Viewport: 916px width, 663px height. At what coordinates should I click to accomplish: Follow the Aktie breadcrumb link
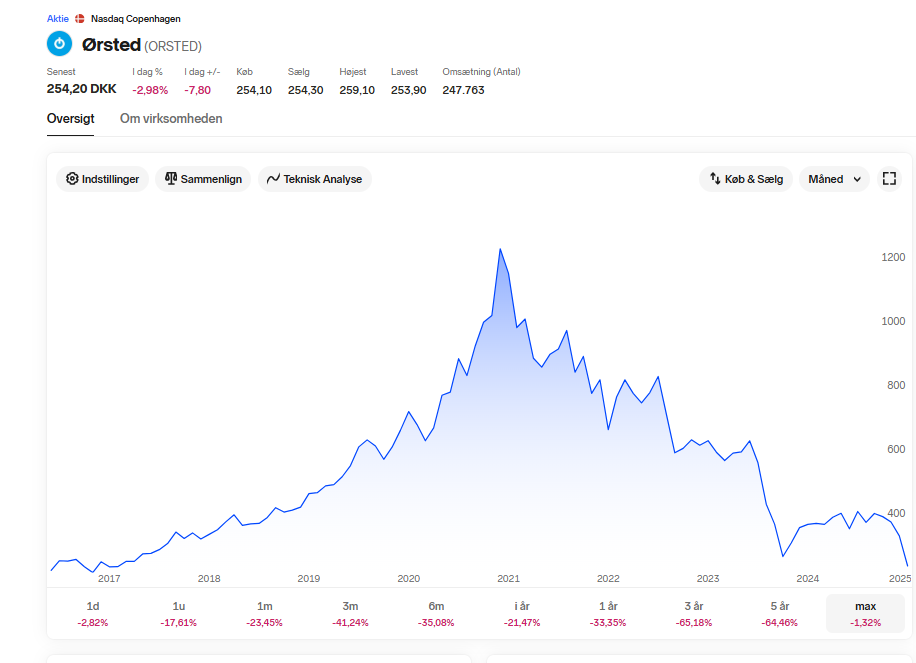(x=58, y=19)
